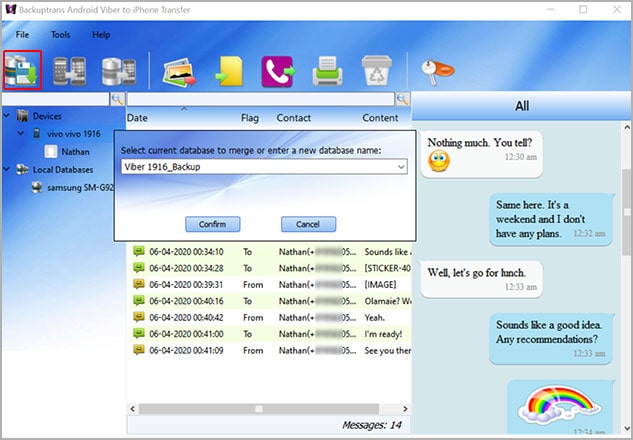Click the search field above the message list

(x=261, y=99)
